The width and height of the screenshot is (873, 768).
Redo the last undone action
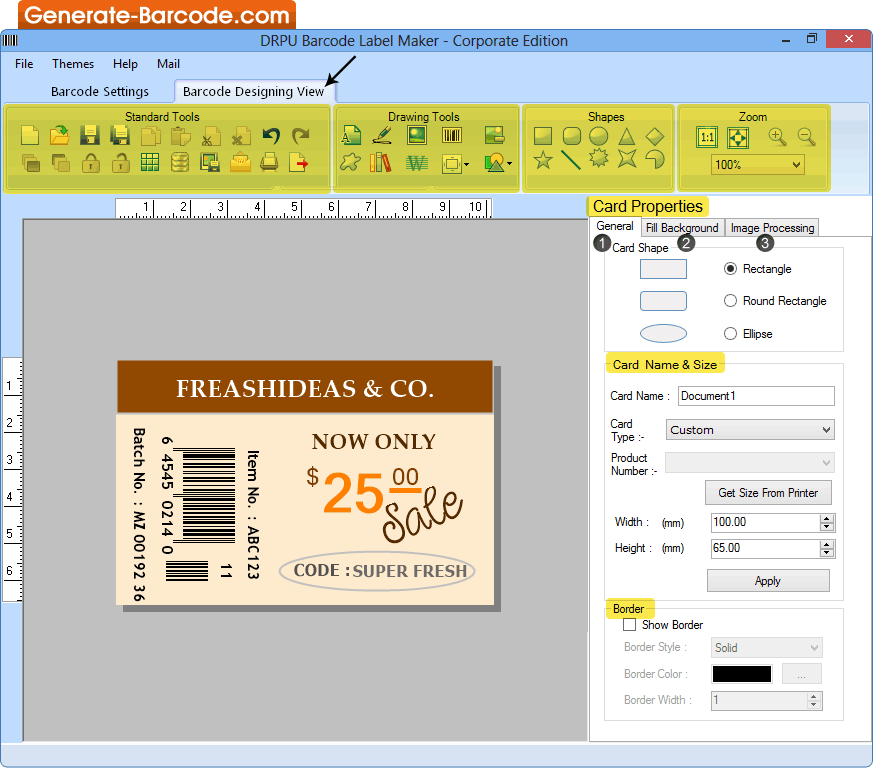(301, 135)
